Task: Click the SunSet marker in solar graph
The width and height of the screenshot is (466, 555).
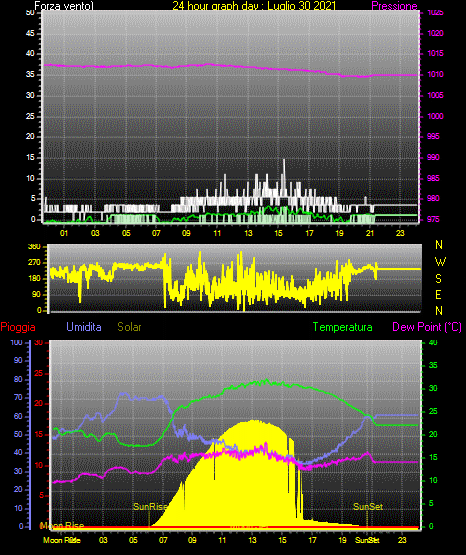Action: [368, 507]
